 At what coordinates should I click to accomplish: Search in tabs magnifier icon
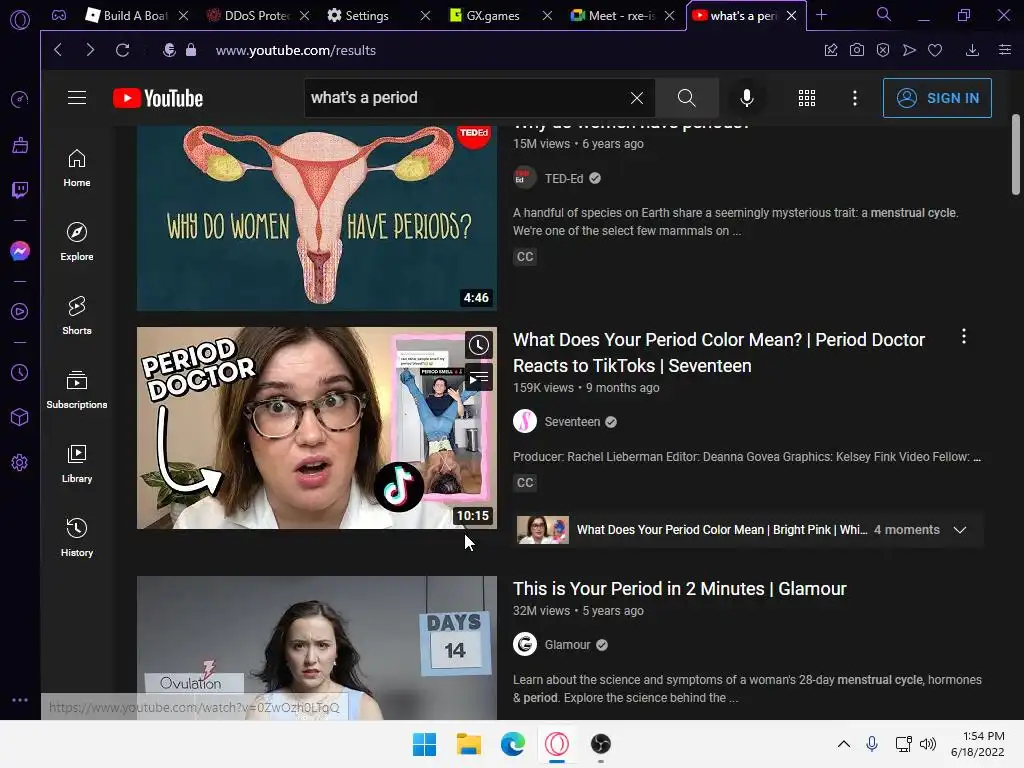(x=884, y=14)
